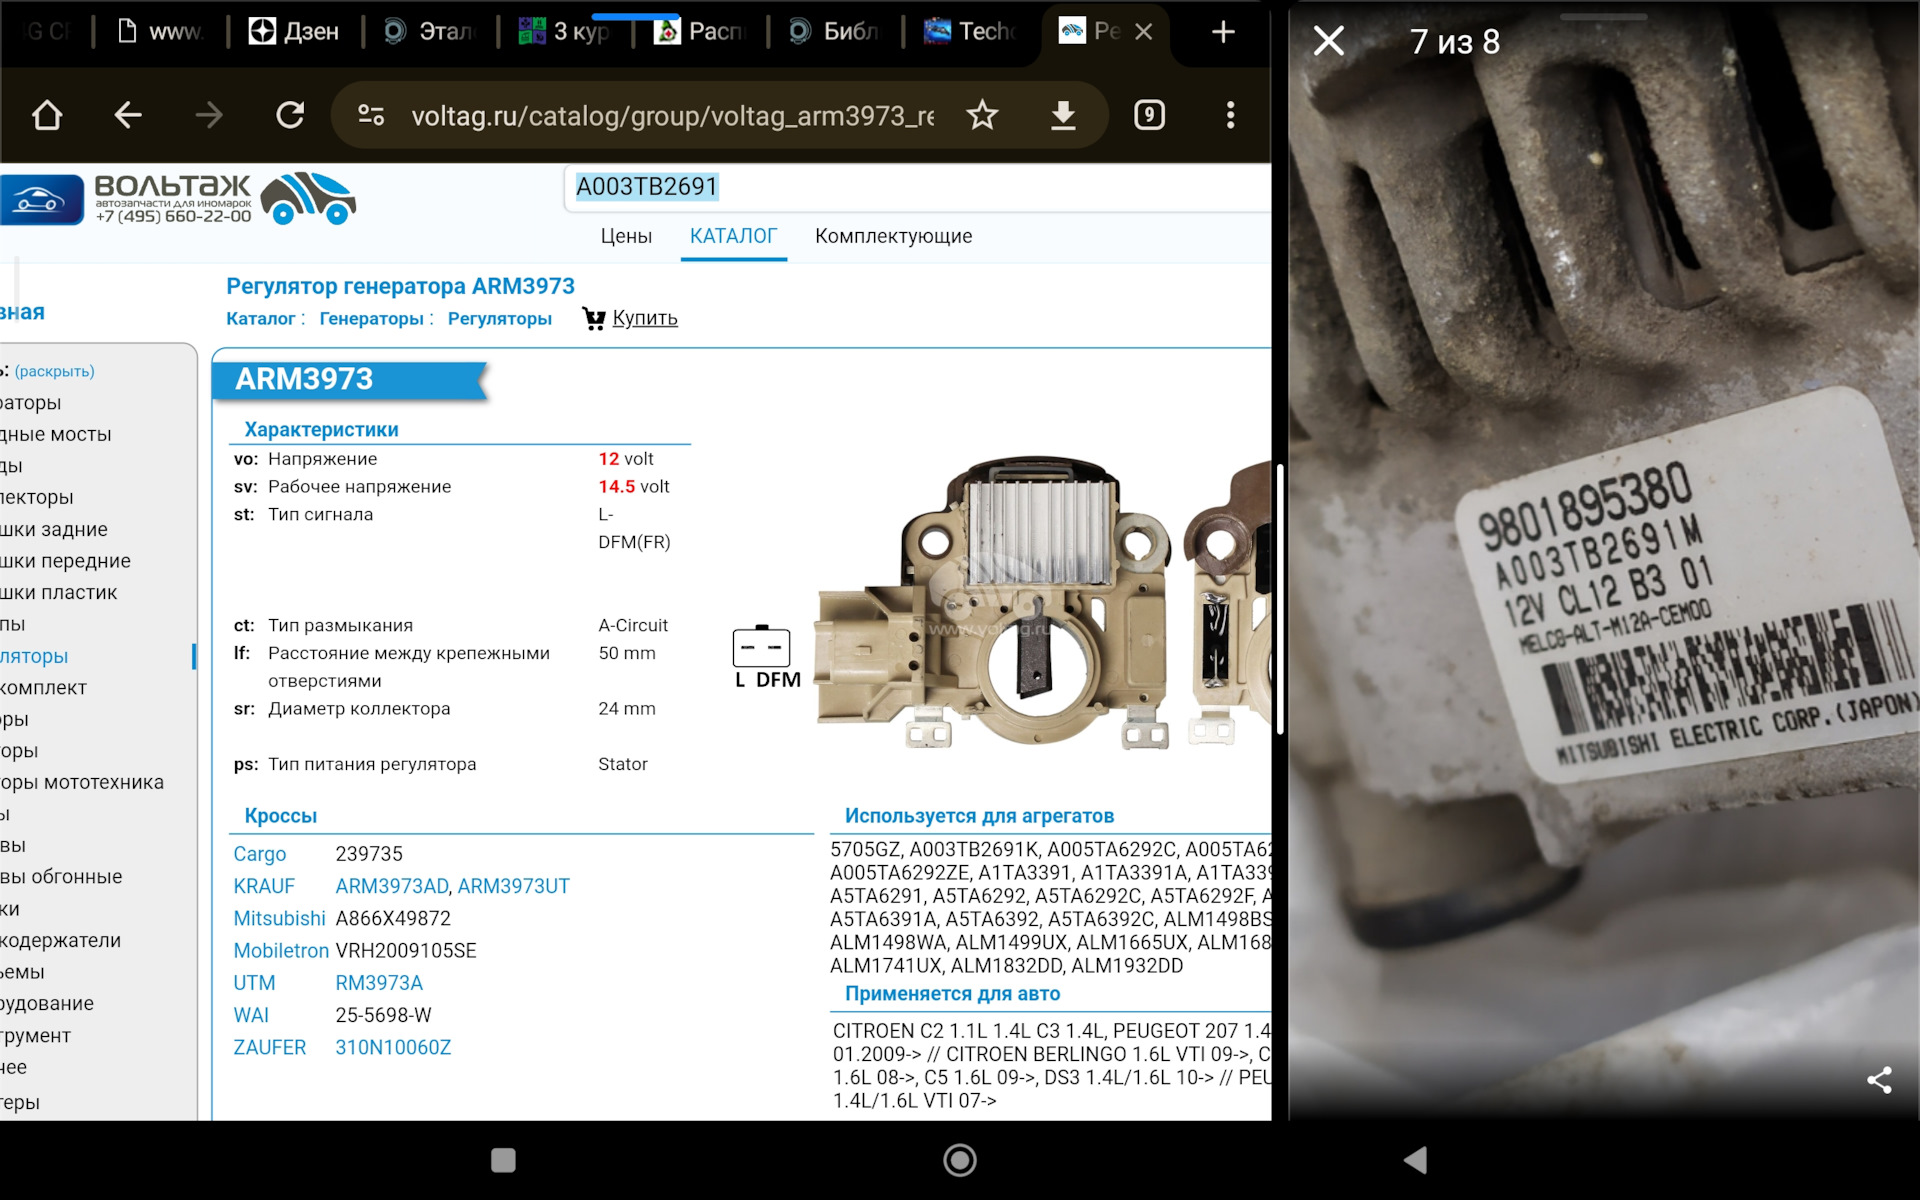
Task: Select sidebar item ending 'кодержатели'
Action: pos(60,940)
